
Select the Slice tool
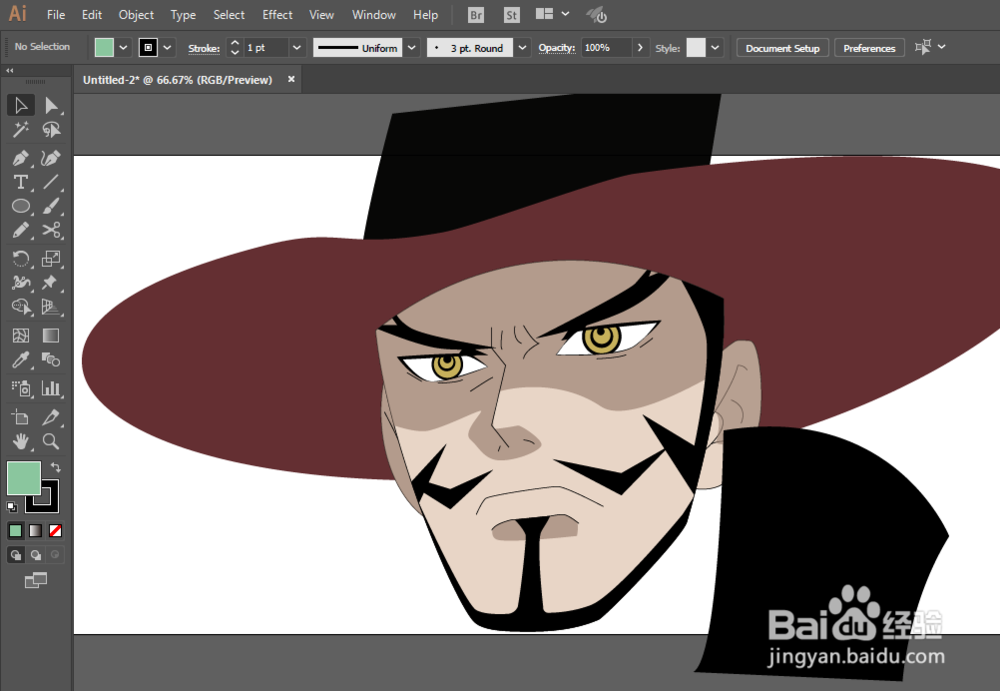(51, 417)
